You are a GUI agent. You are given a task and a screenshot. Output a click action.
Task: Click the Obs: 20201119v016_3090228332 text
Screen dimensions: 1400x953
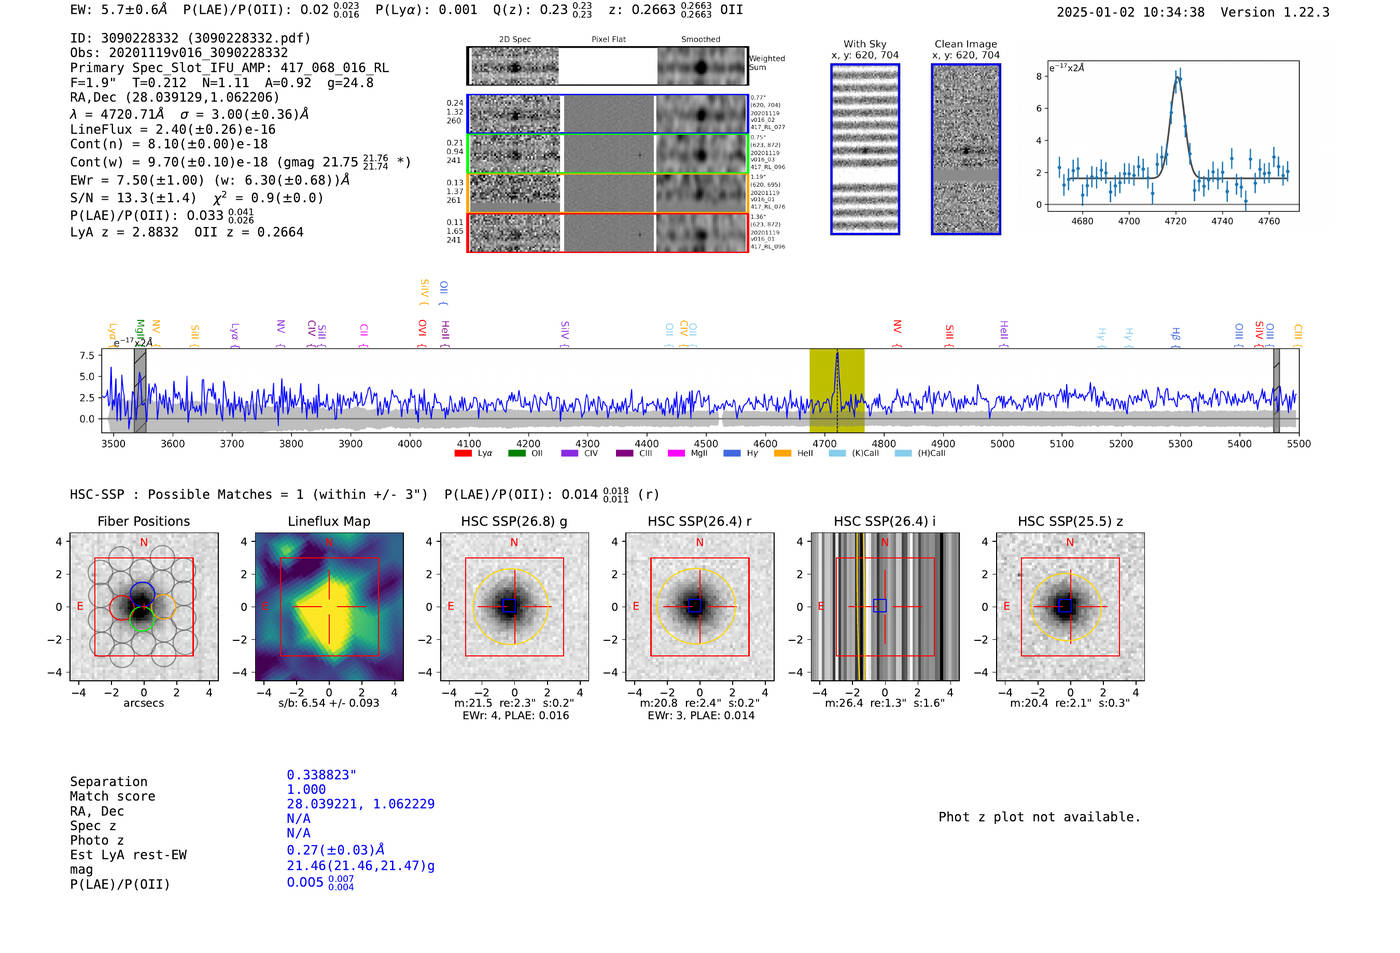pos(179,53)
